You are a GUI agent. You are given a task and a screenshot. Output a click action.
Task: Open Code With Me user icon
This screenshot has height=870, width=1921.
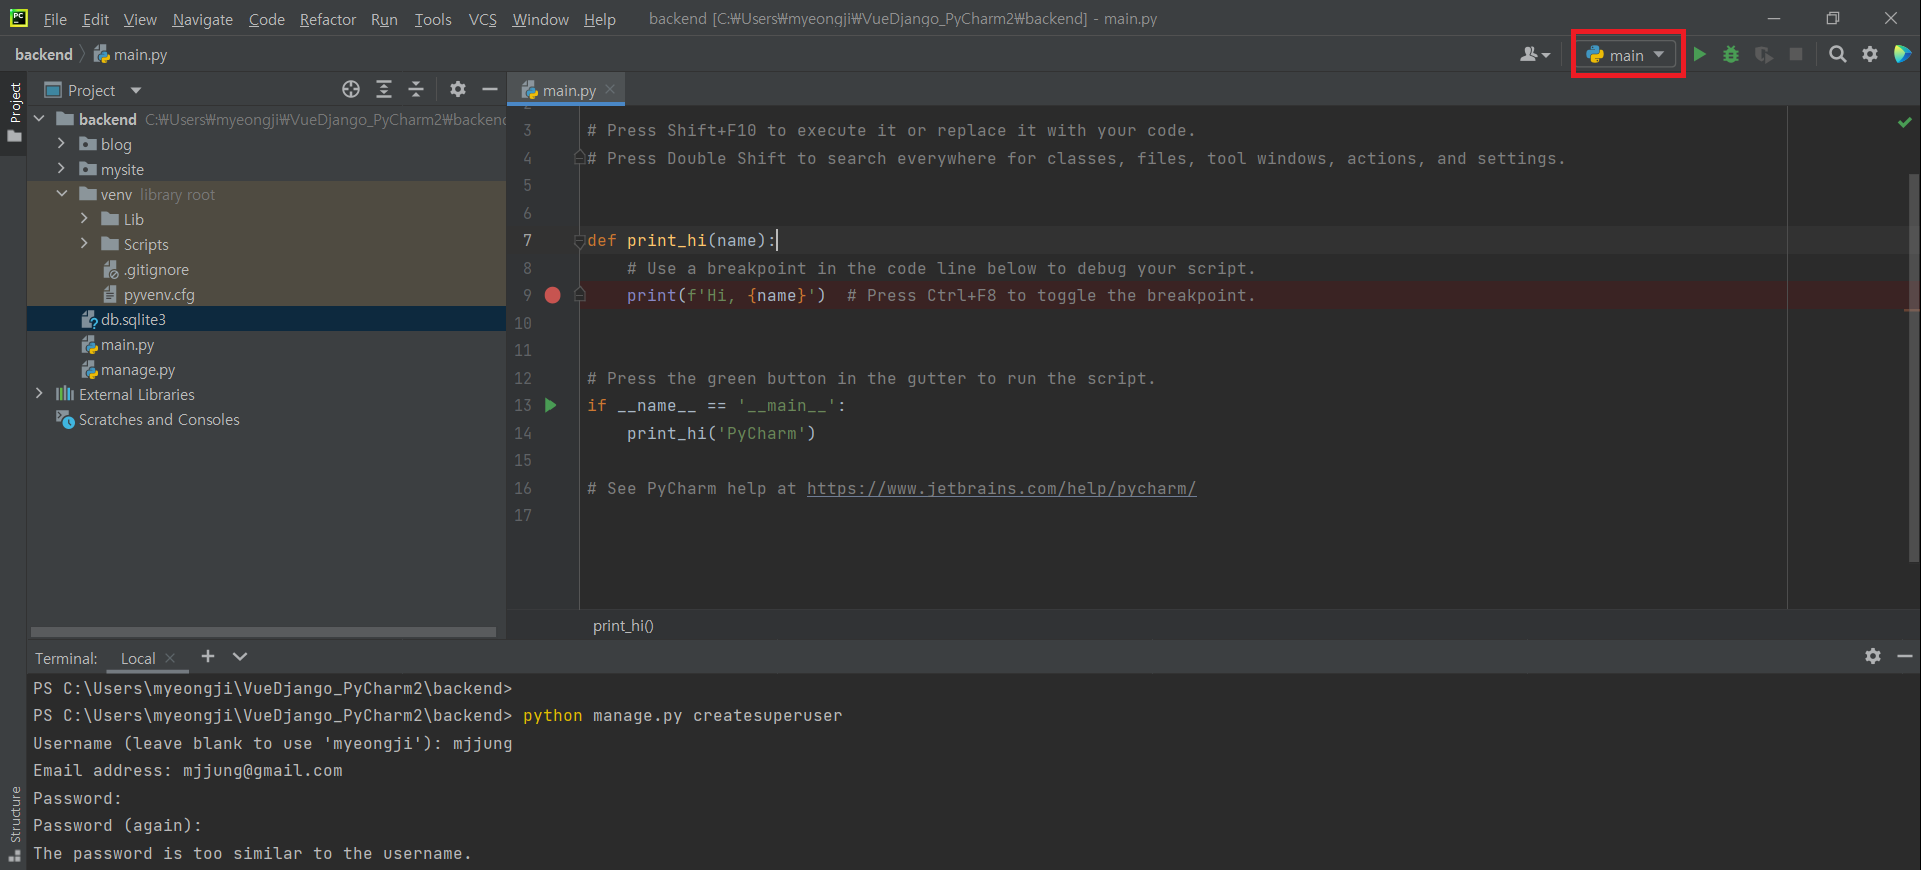tap(1535, 55)
